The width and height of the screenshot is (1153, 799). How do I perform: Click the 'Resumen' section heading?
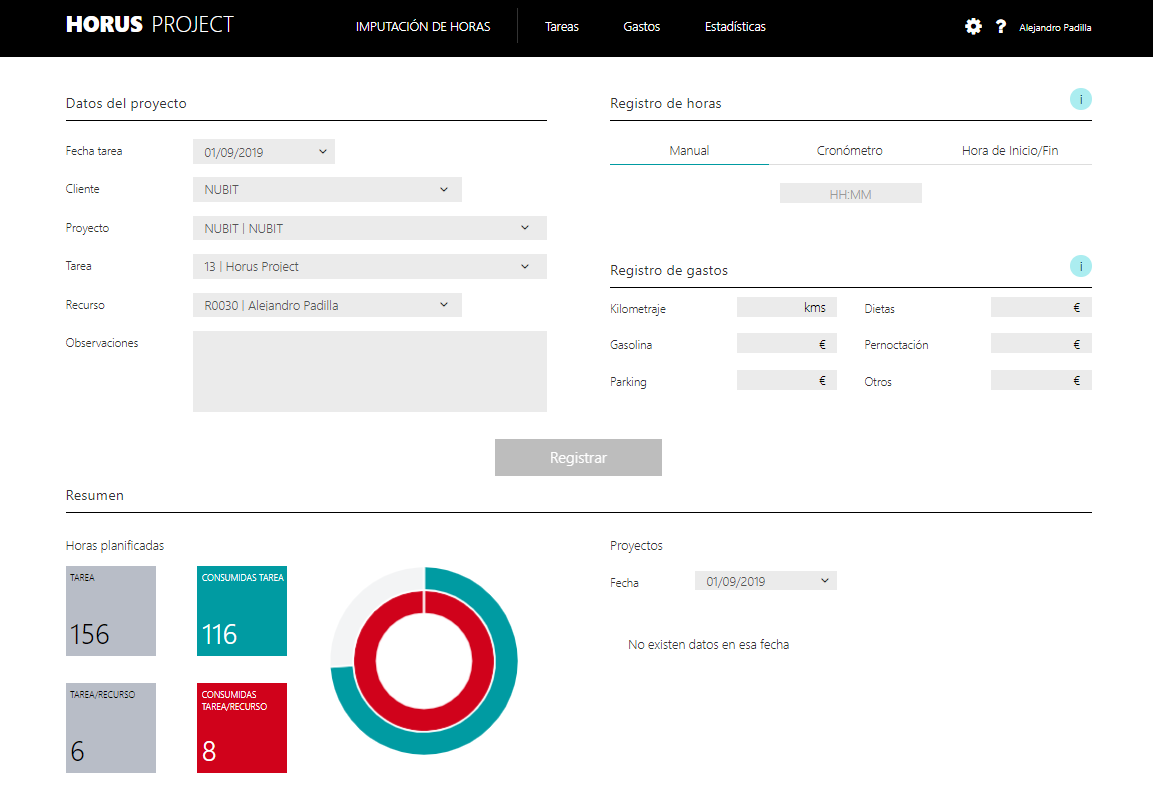[95, 495]
